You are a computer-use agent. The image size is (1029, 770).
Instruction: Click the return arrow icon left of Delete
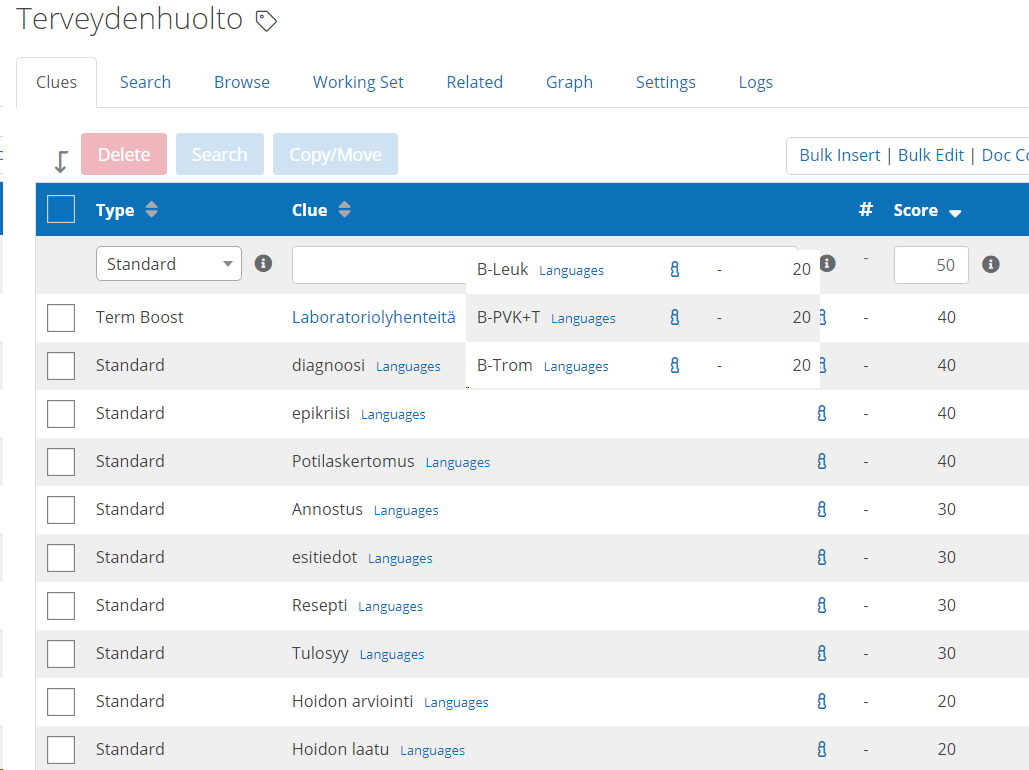click(61, 160)
